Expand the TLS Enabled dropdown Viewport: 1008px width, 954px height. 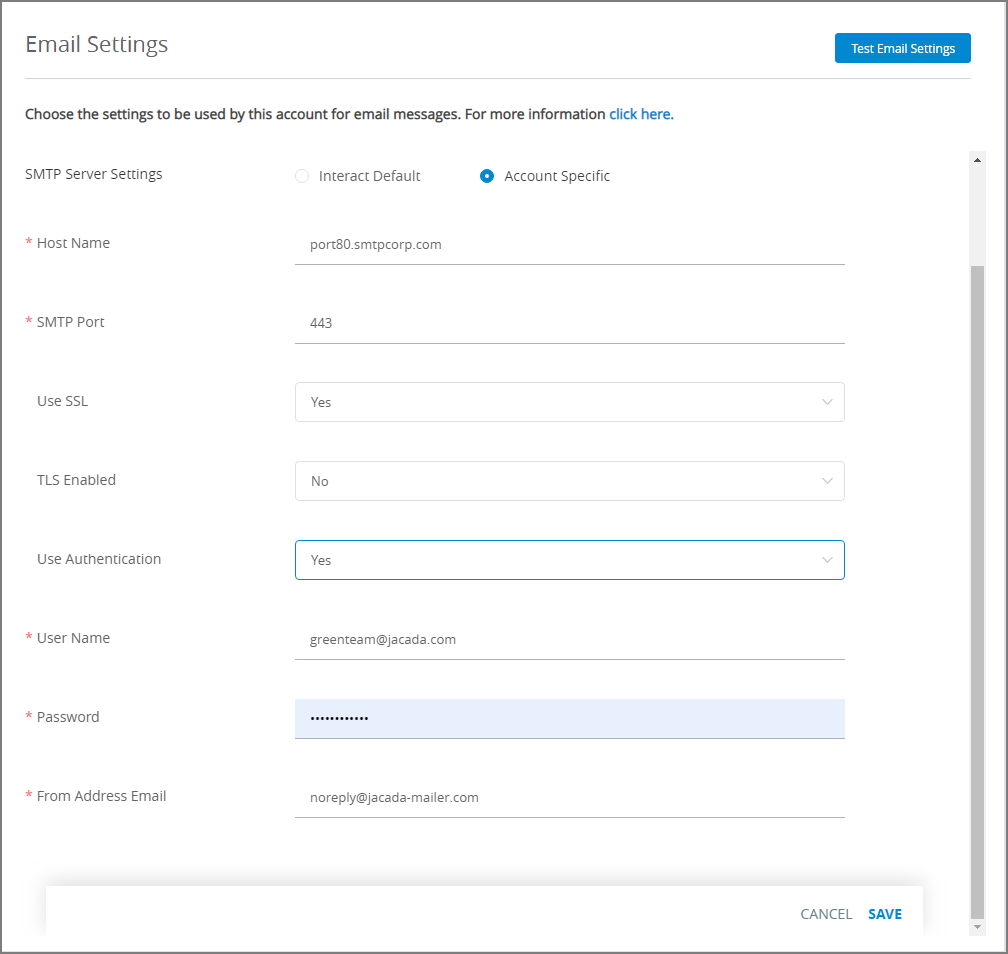pyautogui.click(x=570, y=482)
